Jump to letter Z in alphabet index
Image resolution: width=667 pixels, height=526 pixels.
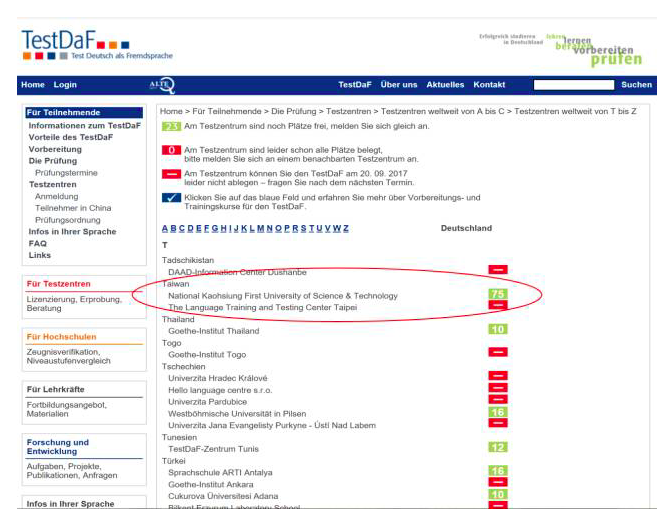point(346,228)
